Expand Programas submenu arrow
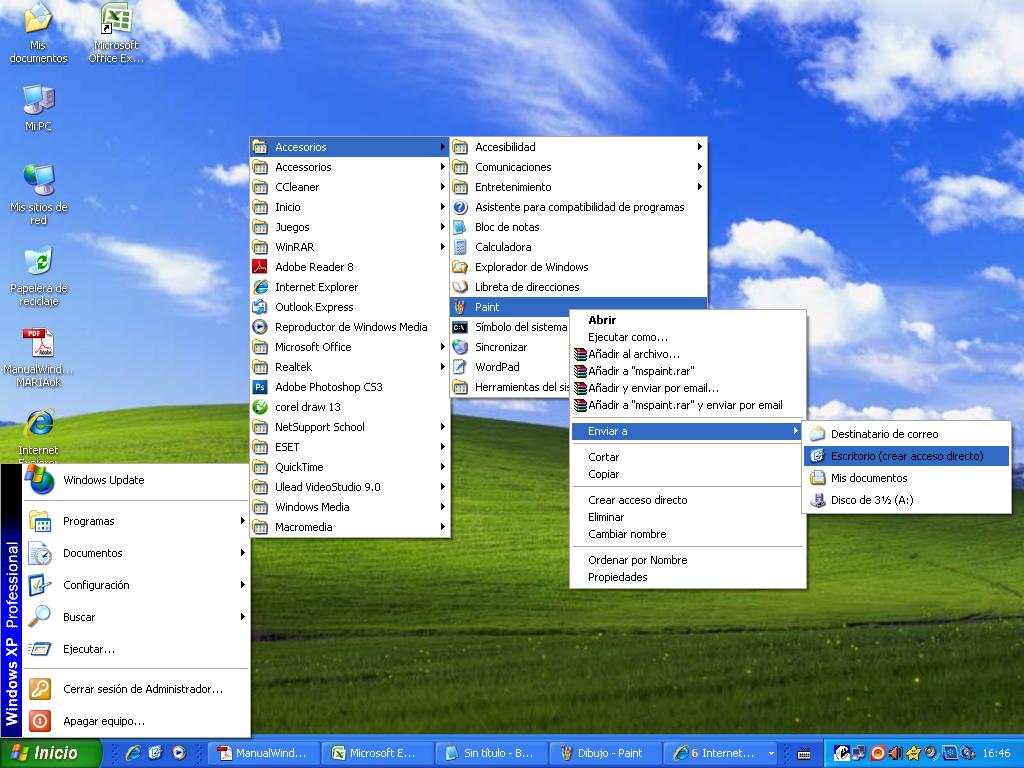The width and height of the screenshot is (1024, 768). [x=242, y=521]
